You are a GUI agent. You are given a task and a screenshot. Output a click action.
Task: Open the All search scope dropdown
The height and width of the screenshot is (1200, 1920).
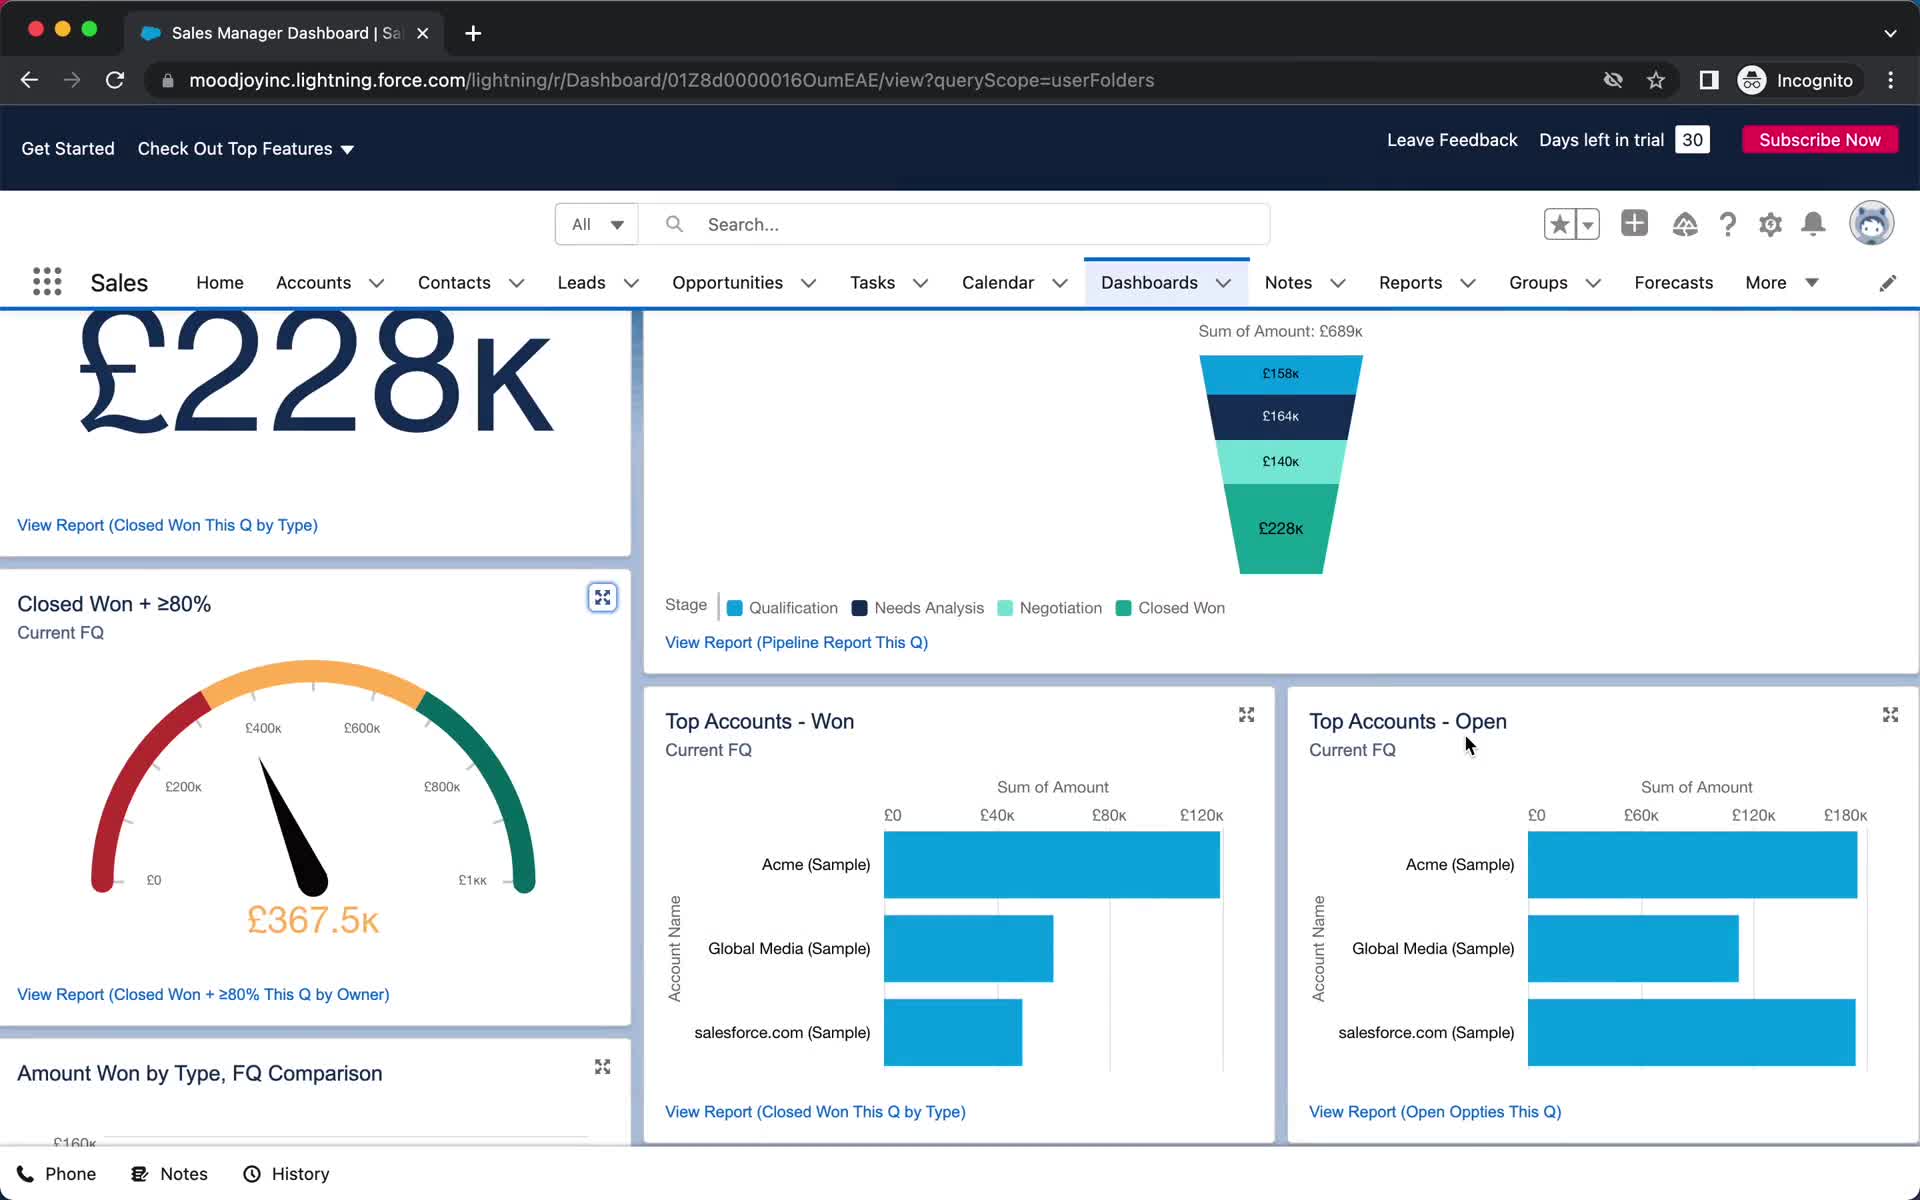click(597, 224)
